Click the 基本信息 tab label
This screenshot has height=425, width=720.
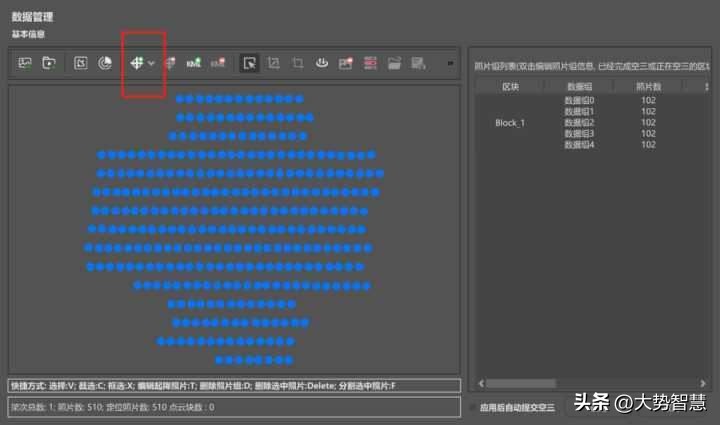(28, 34)
